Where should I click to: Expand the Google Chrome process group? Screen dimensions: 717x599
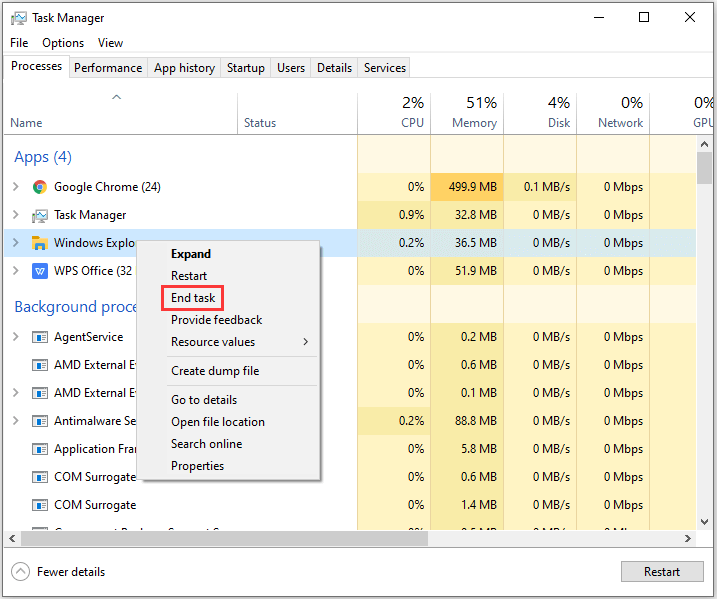(x=16, y=187)
